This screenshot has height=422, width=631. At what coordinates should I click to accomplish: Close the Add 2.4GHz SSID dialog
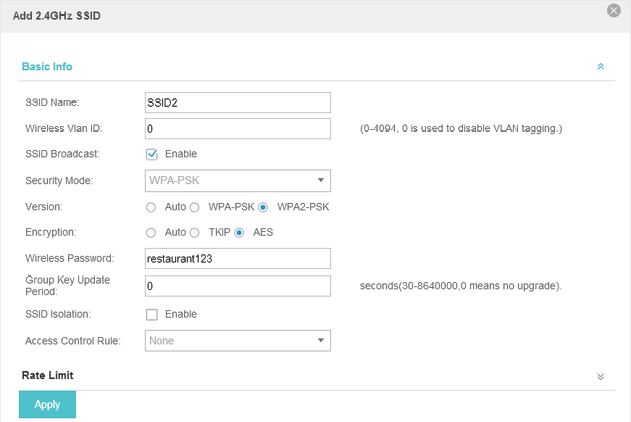(614, 10)
